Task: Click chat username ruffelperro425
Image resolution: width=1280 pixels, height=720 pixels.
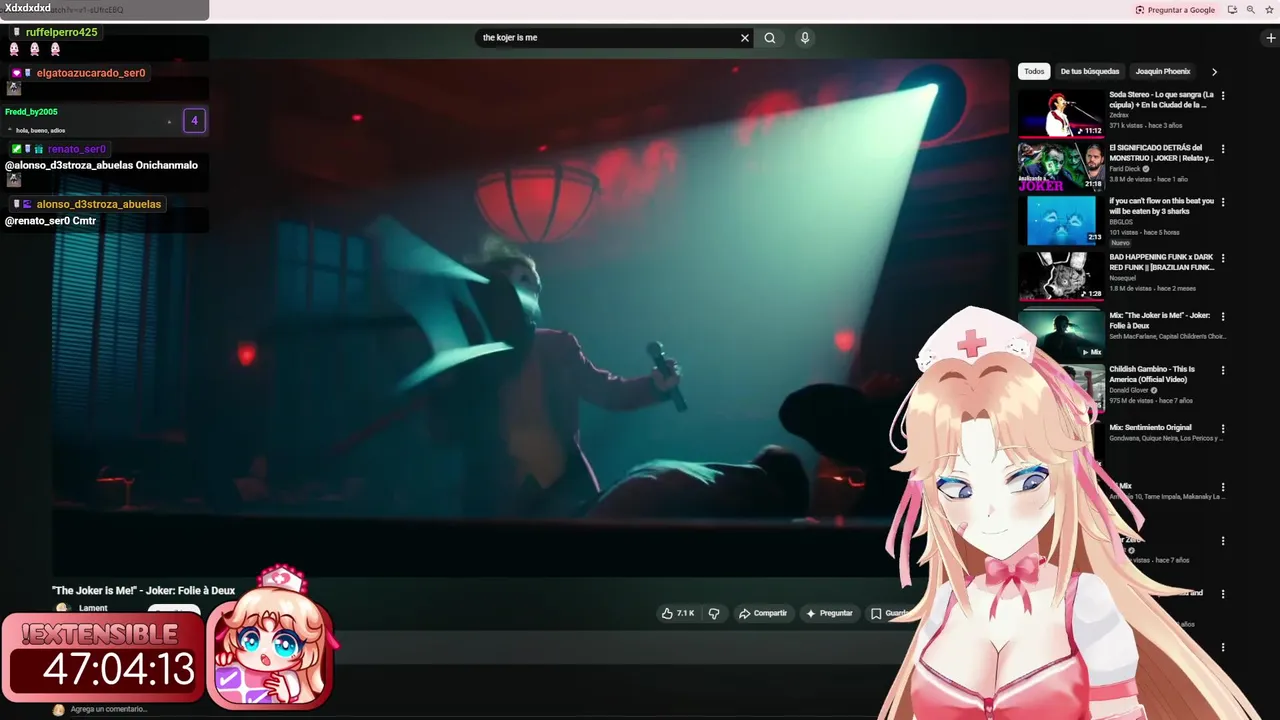Action: pos(62,32)
